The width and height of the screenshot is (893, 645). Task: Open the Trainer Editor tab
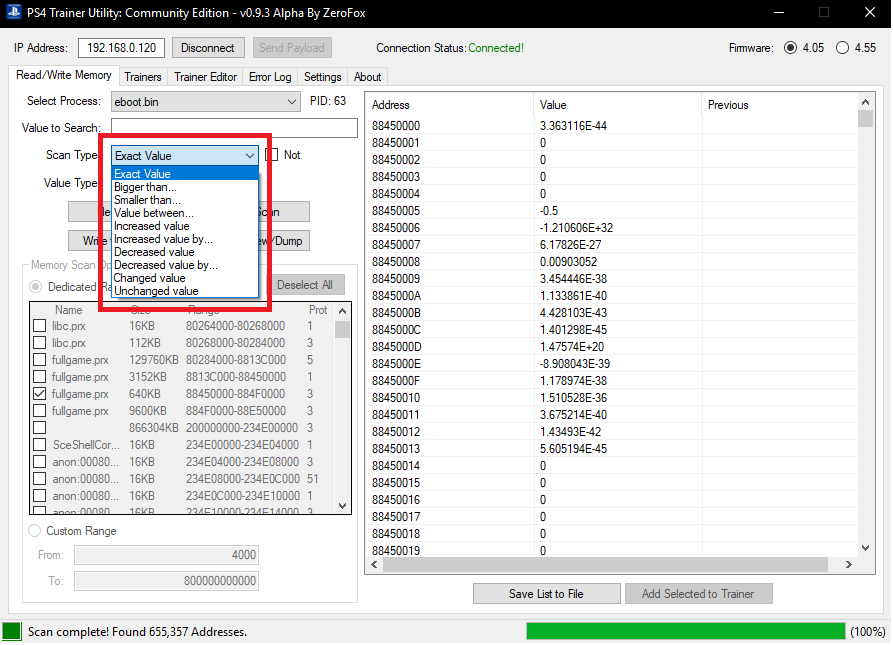(205, 77)
